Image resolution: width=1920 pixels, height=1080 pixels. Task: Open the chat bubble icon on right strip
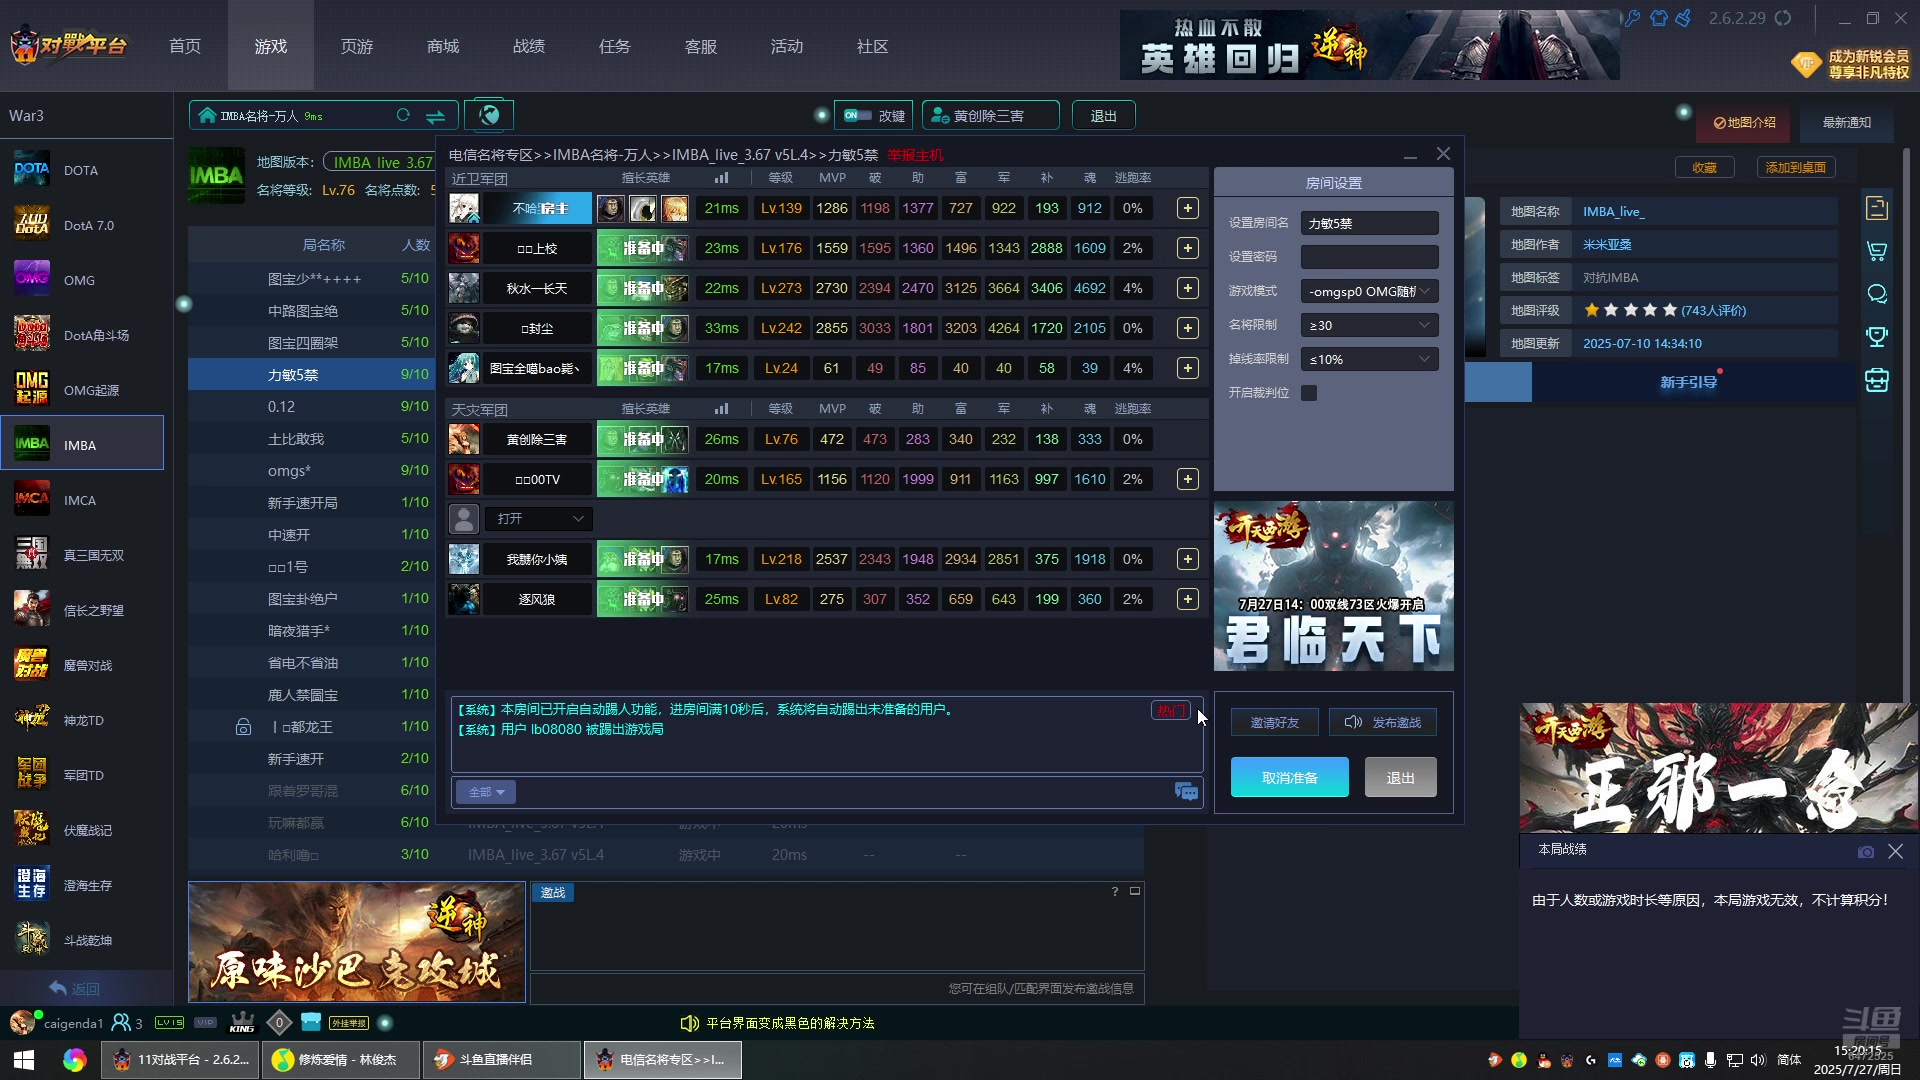tap(1877, 294)
